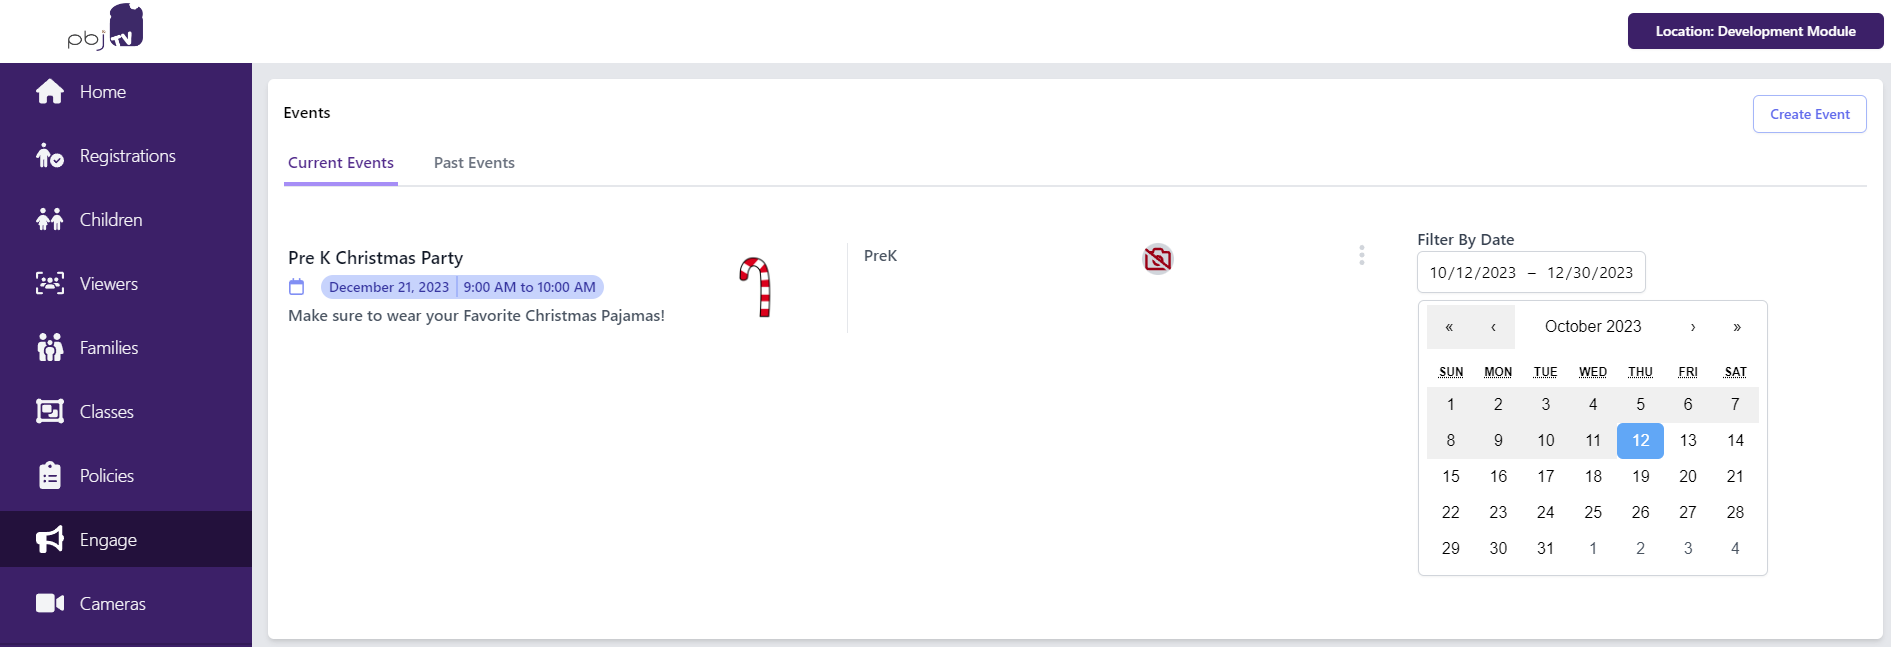Toggle the no-camera icon for PreK event
The width and height of the screenshot is (1891, 647).
point(1158,259)
